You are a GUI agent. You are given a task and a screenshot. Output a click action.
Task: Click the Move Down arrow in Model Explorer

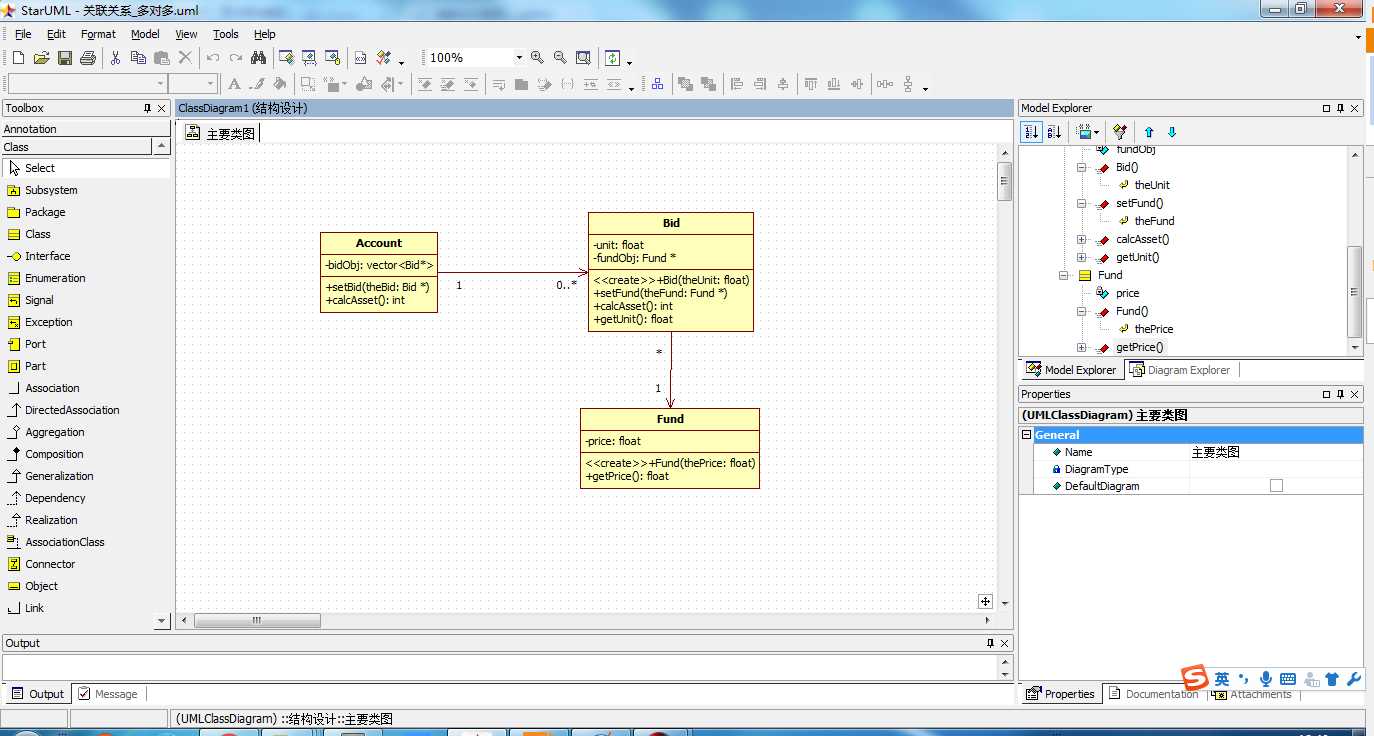(1172, 132)
